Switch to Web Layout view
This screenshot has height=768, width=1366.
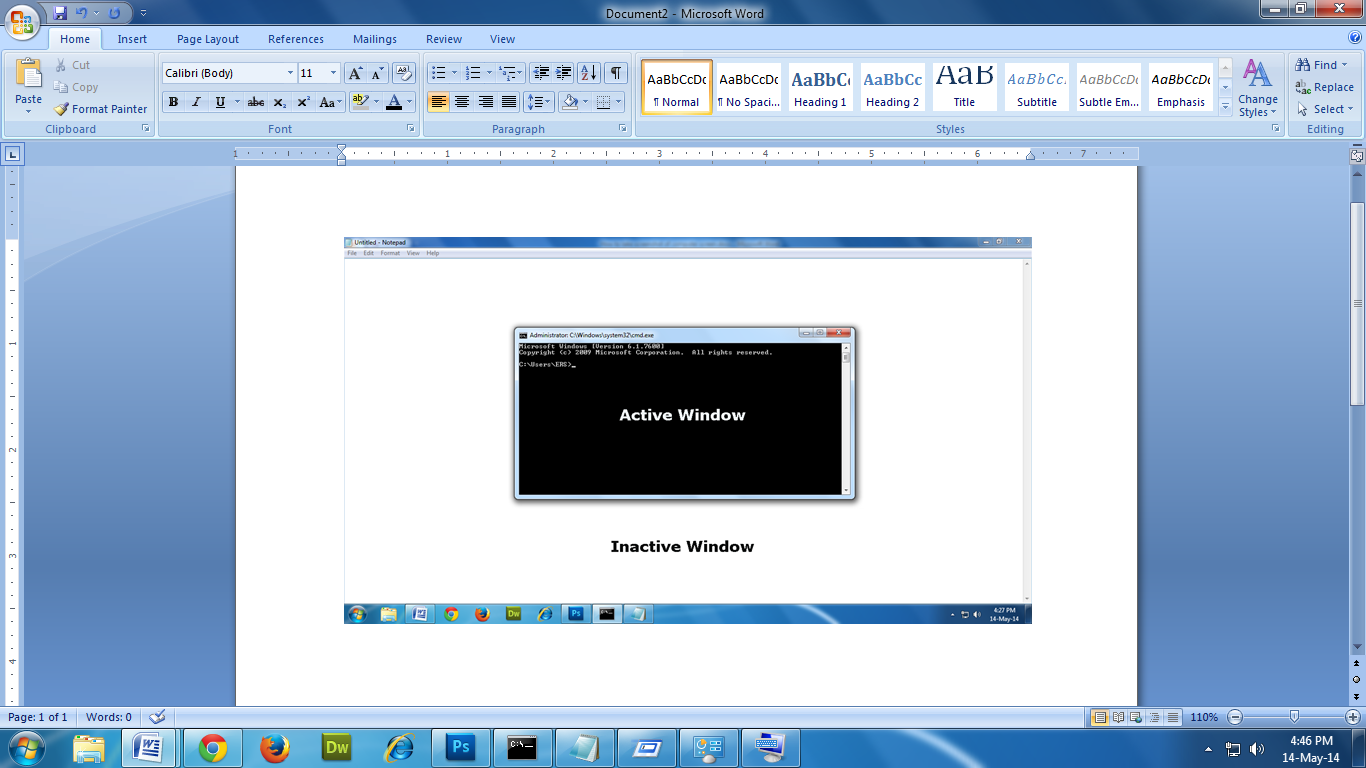coord(1136,717)
